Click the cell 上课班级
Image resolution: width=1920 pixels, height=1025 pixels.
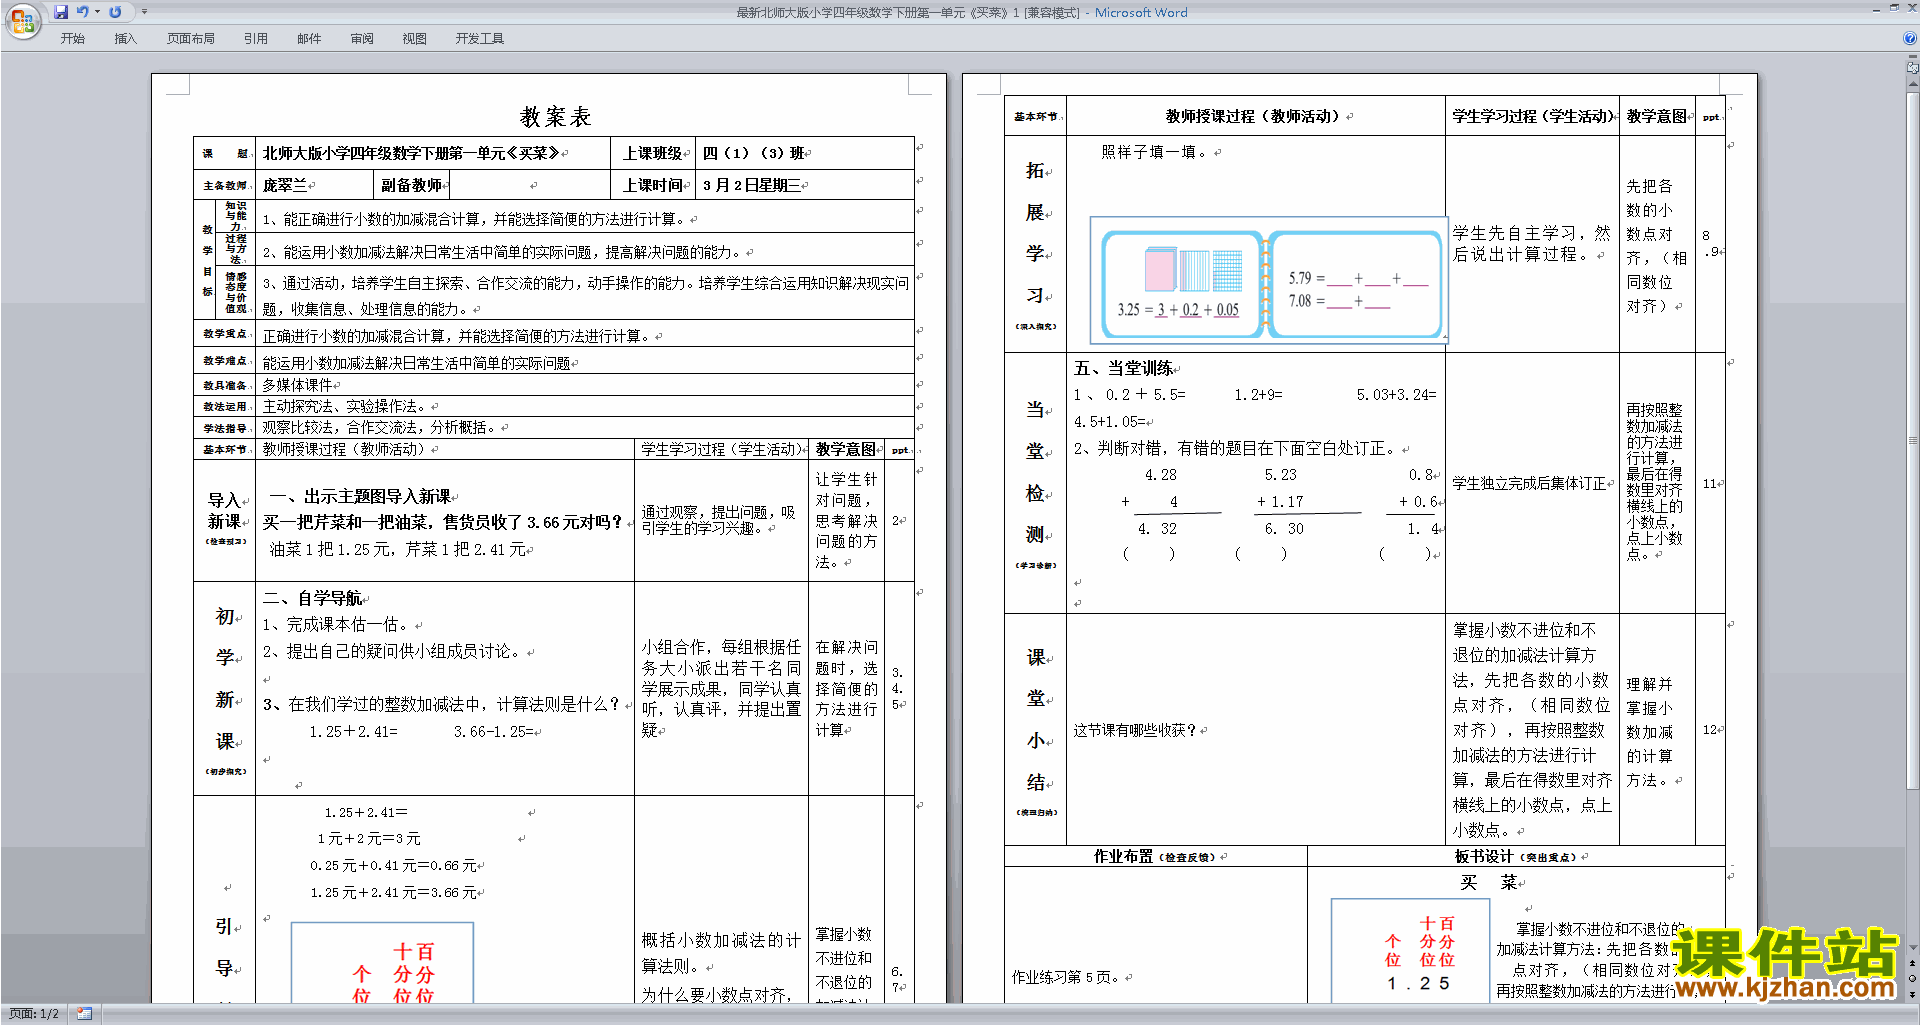pyautogui.click(x=652, y=154)
